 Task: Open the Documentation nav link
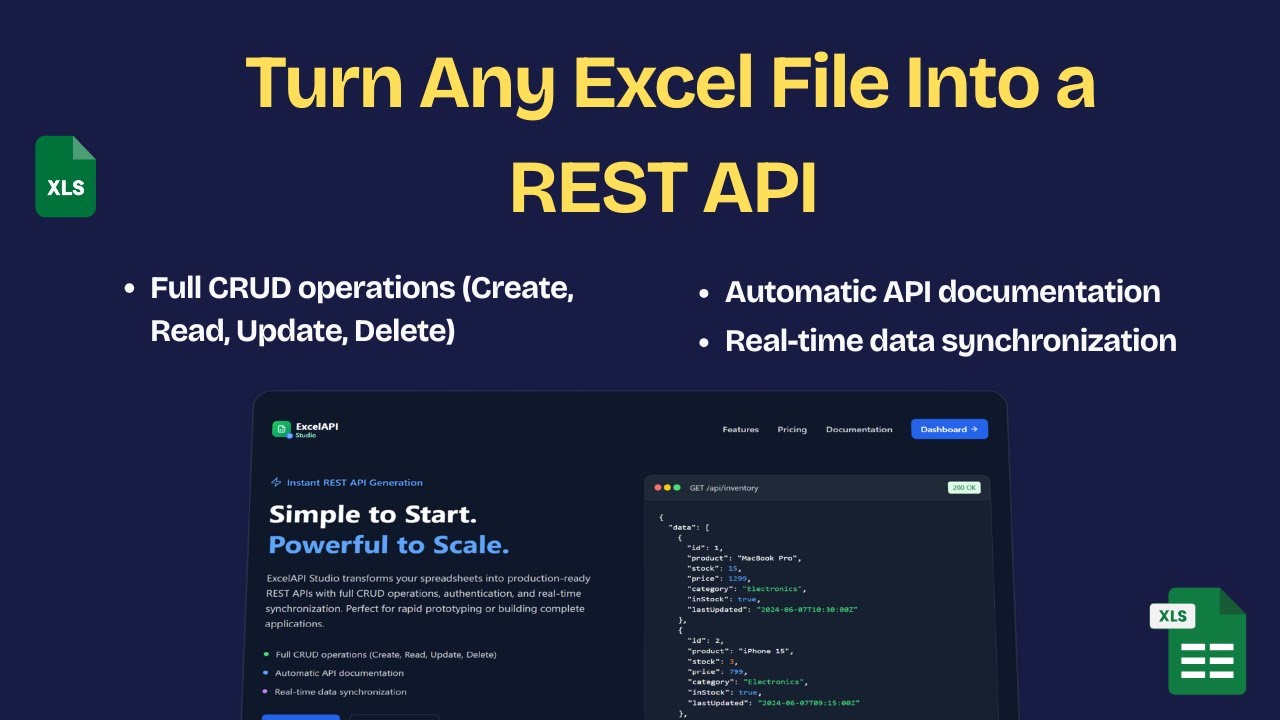tap(859, 429)
